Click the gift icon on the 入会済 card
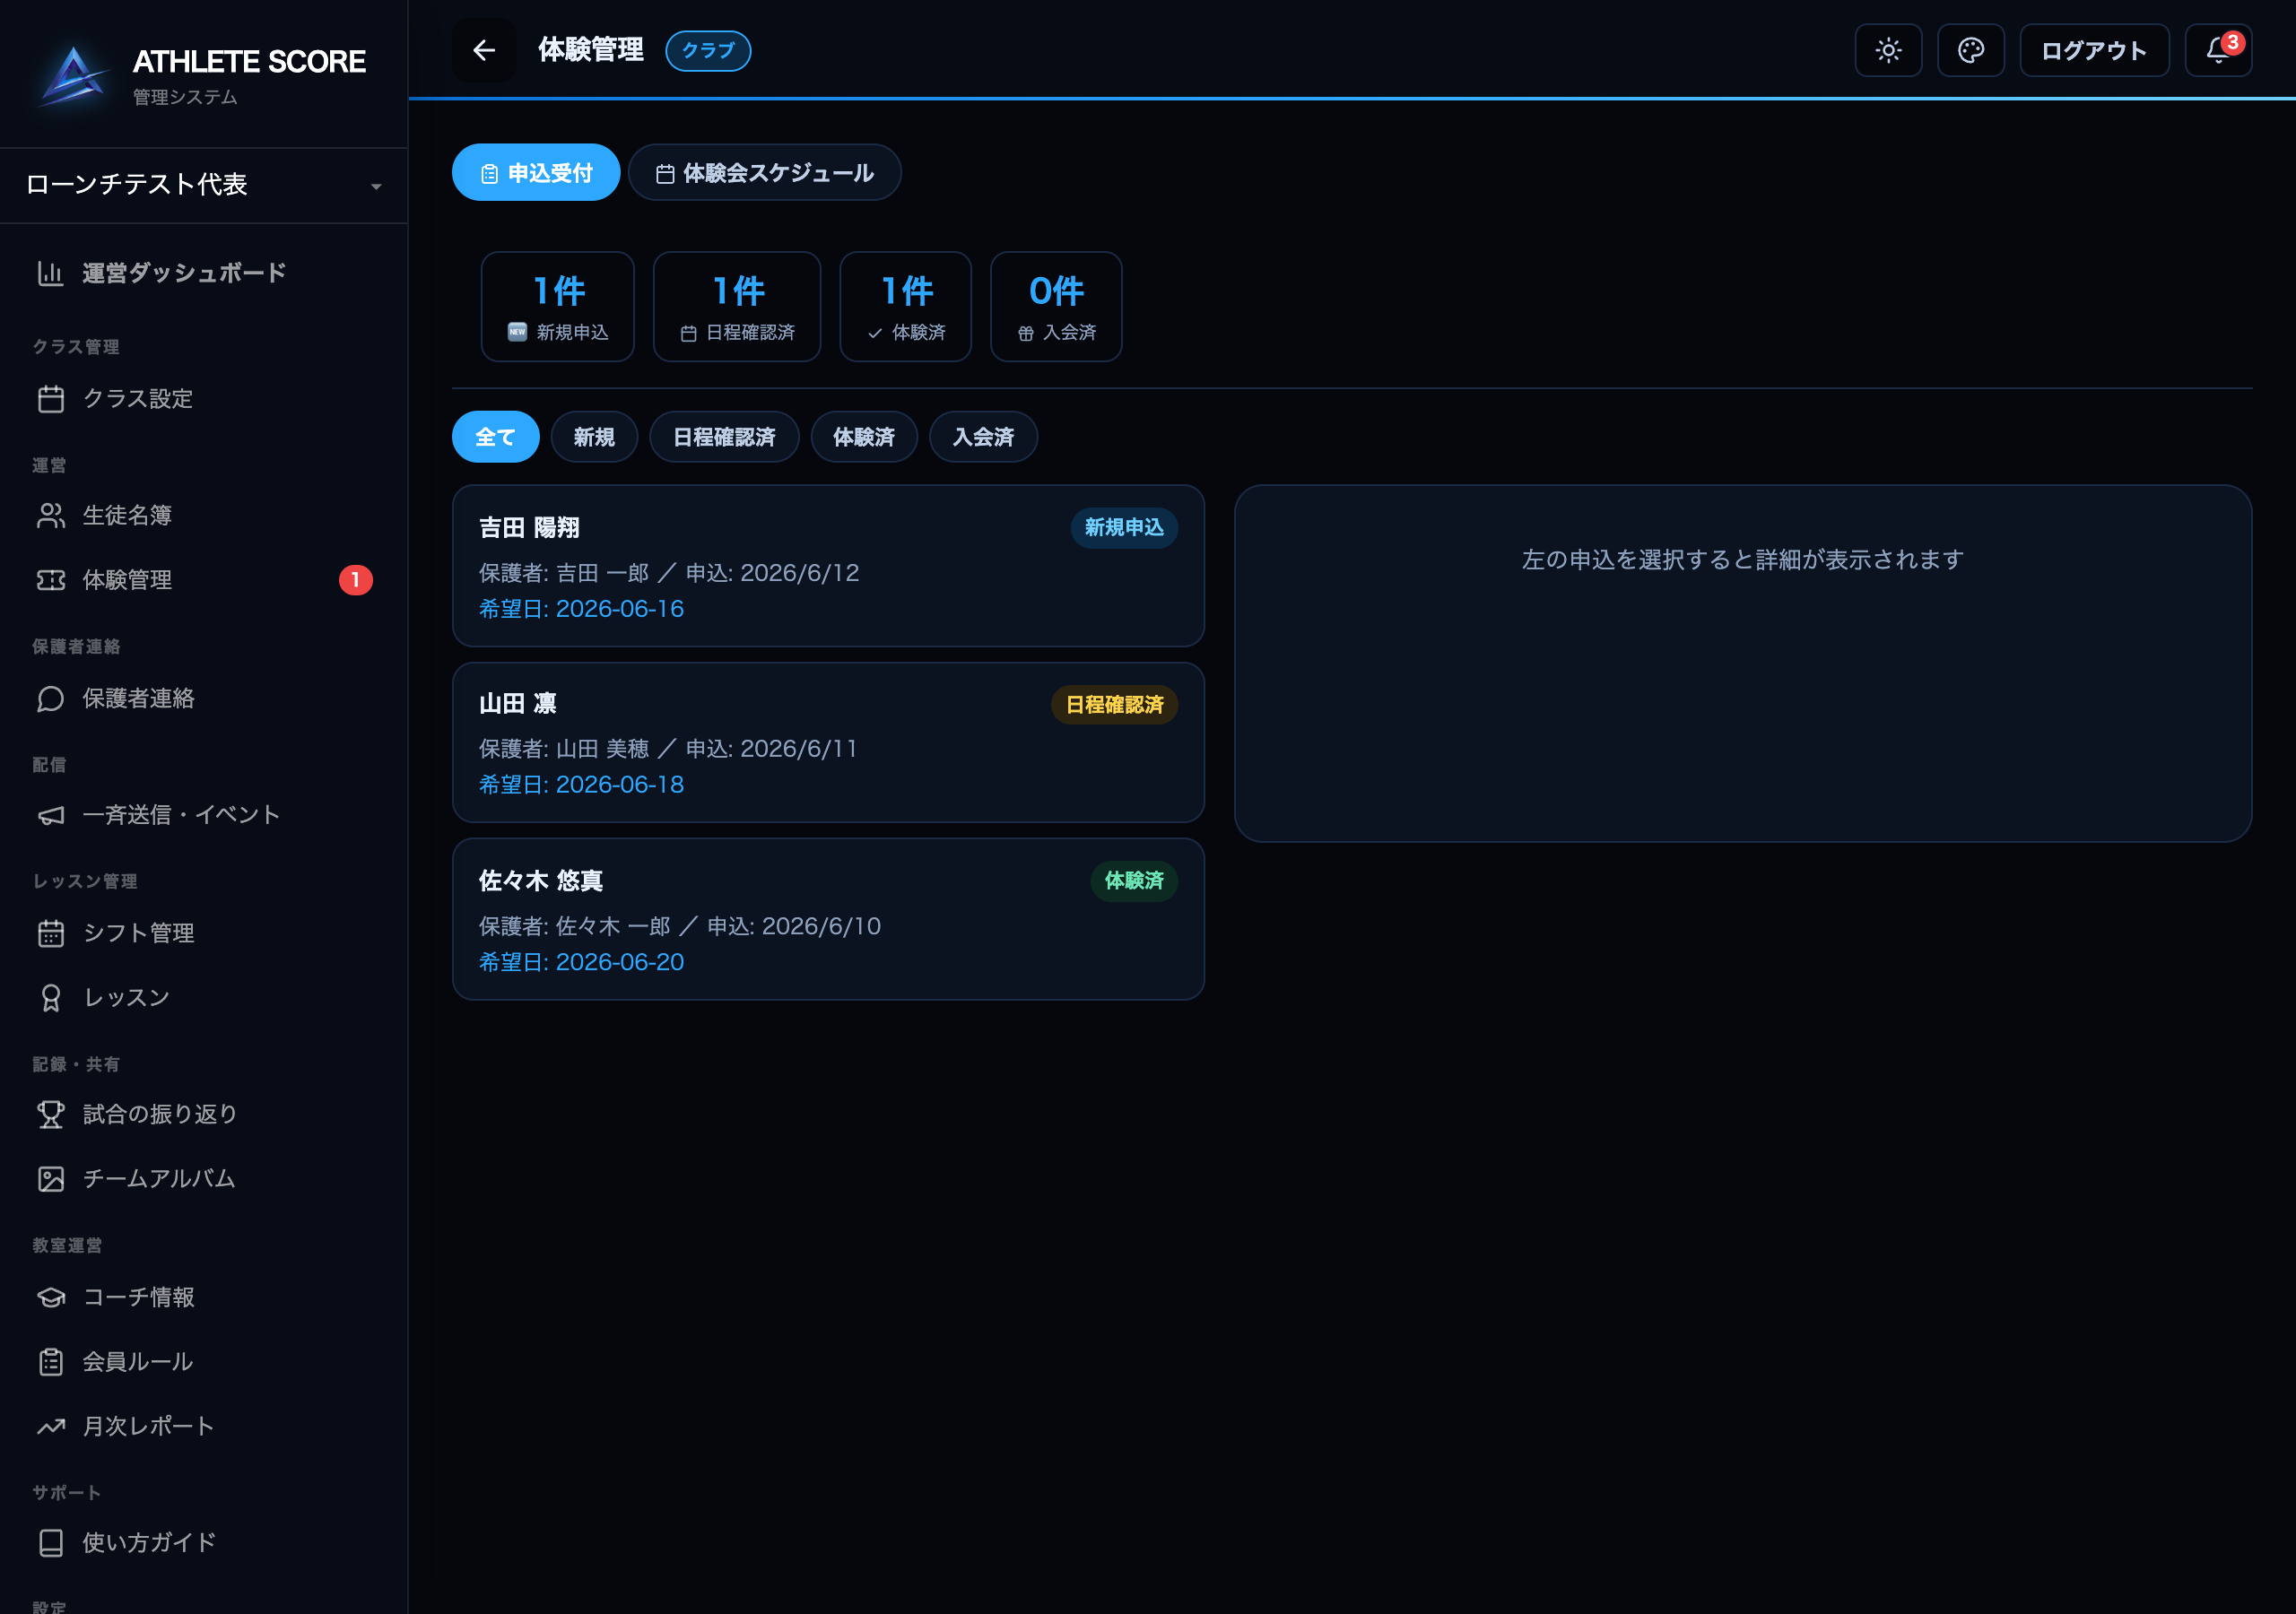Screen dimensions: 2296x1614 click(1026, 333)
